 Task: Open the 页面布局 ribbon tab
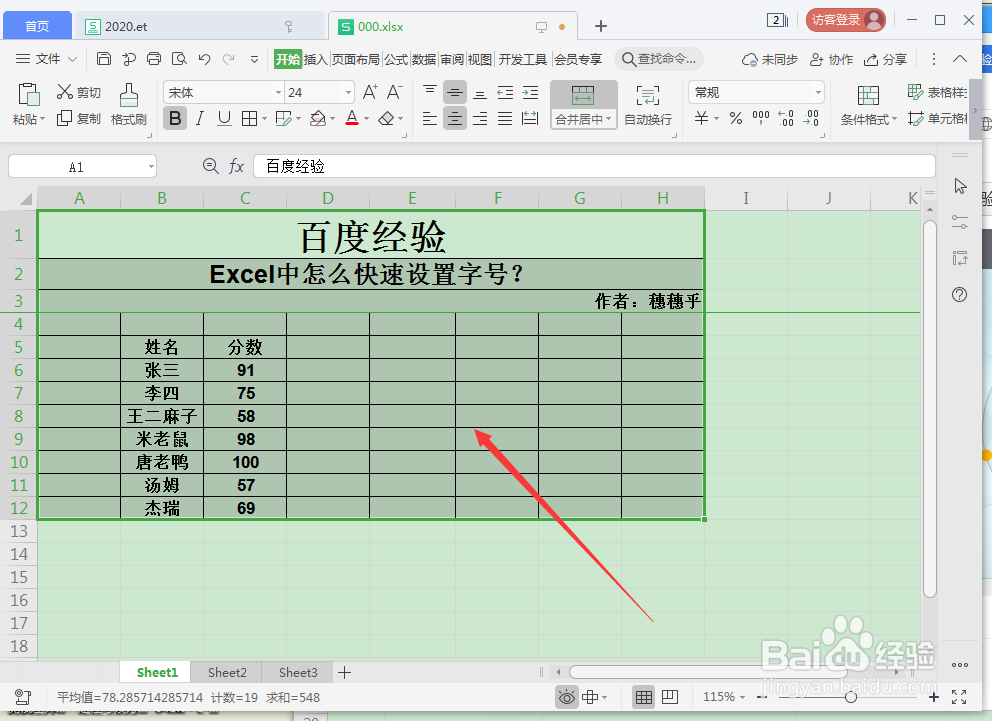(356, 59)
